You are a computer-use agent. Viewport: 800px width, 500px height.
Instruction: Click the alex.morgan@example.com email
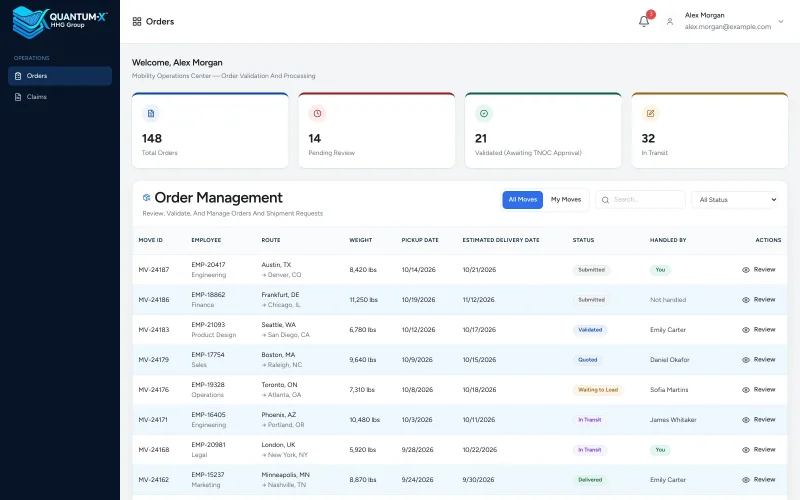(728, 27)
